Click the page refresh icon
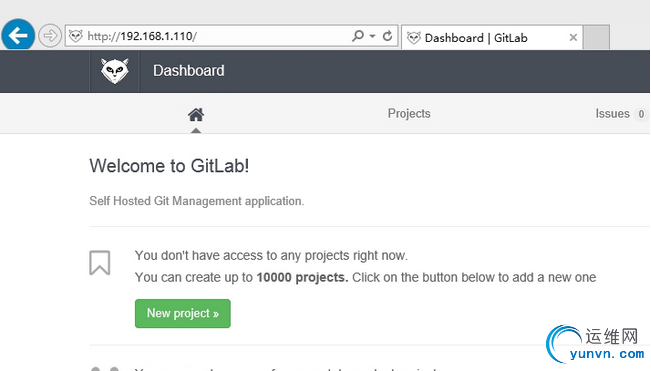Image resolution: width=651 pixels, height=371 pixels. click(x=387, y=36)
